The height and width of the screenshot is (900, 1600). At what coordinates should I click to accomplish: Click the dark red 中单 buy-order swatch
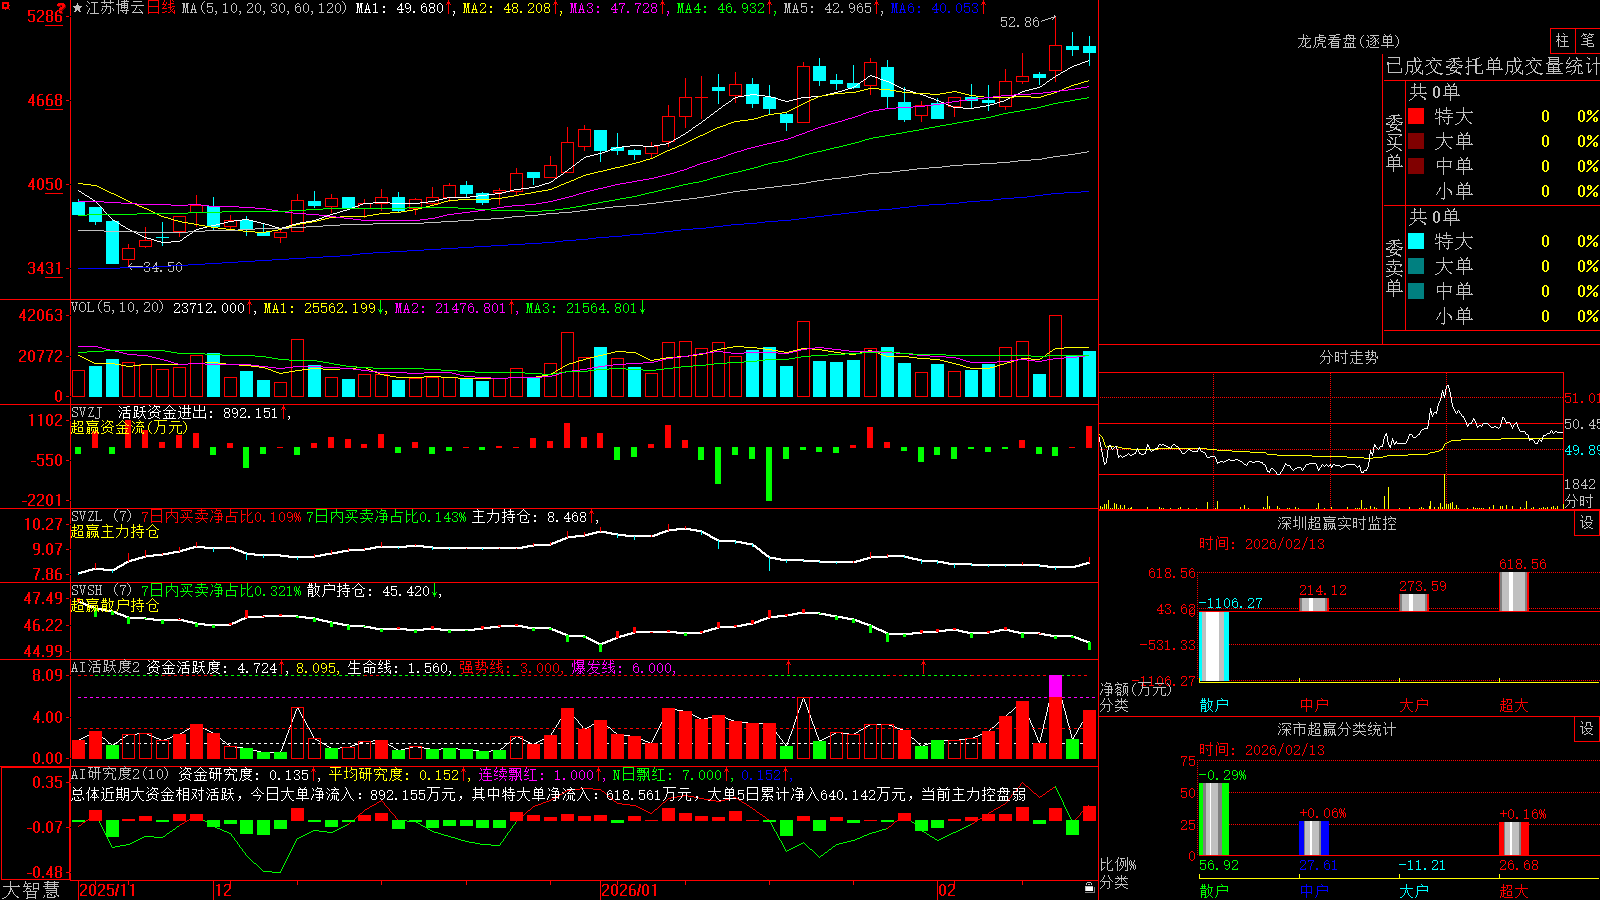[1416, 166]
